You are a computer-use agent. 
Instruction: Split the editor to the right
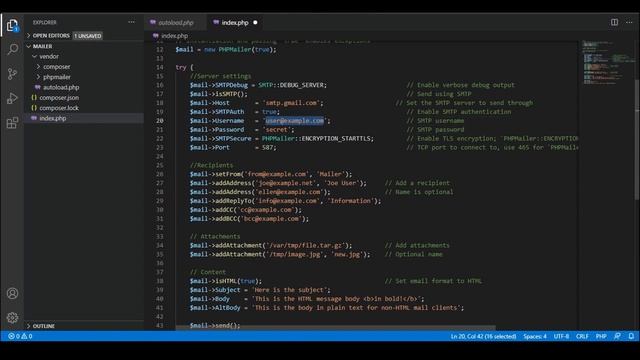614,22
